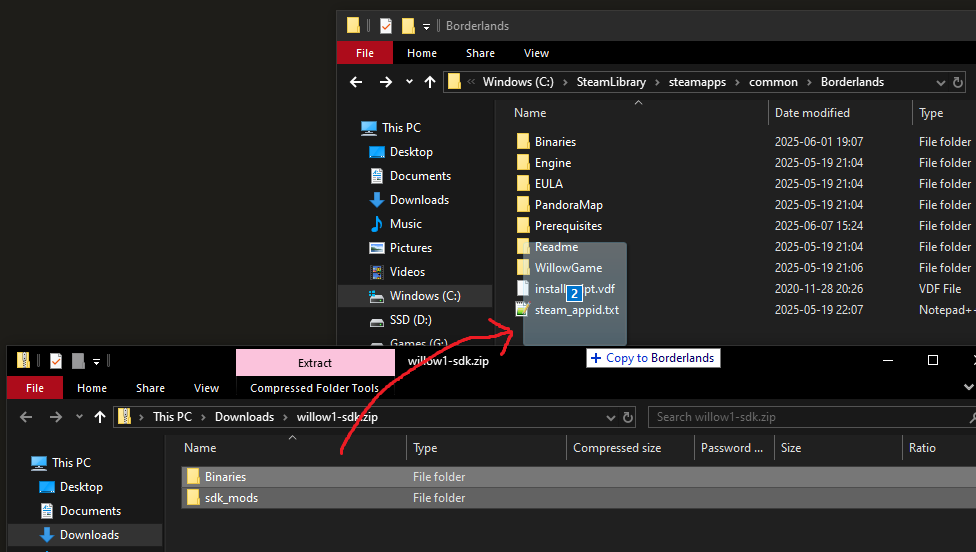Select PandoraMap folder
Image resolution: width=976 pixels, height=552 pixels.
[x=568, y=205]
